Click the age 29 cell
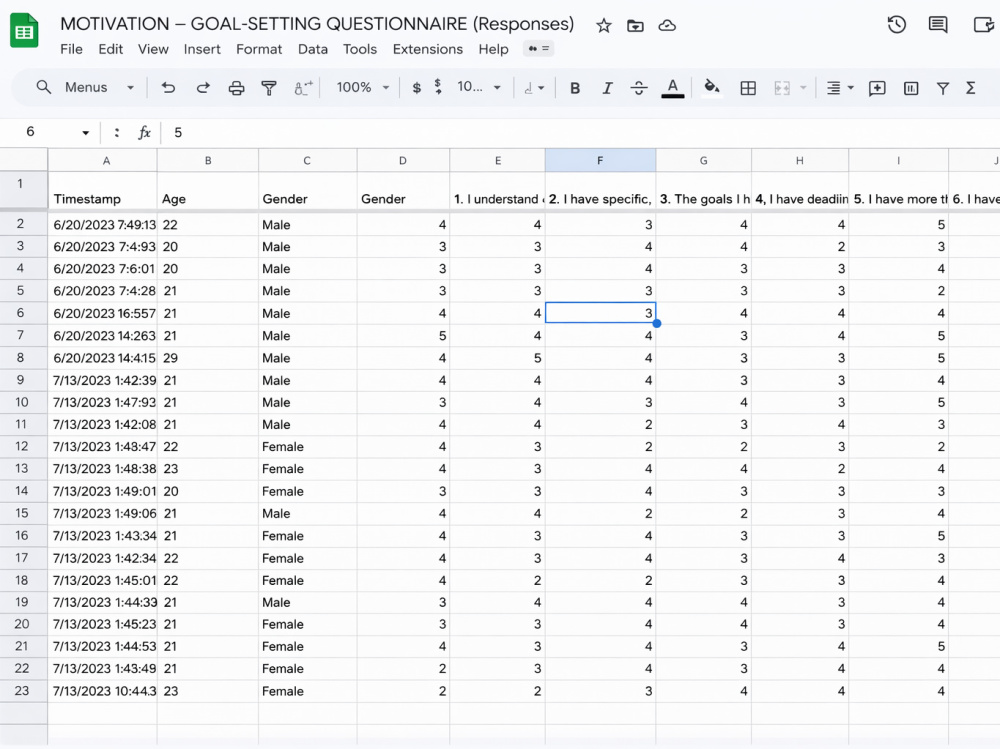The width and height of the screenshot is (1000, 749). (x=208, y=358)
